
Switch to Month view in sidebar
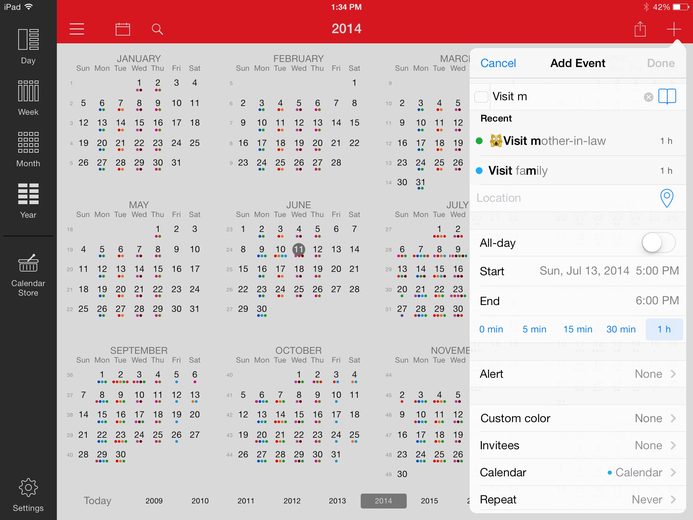28,149
